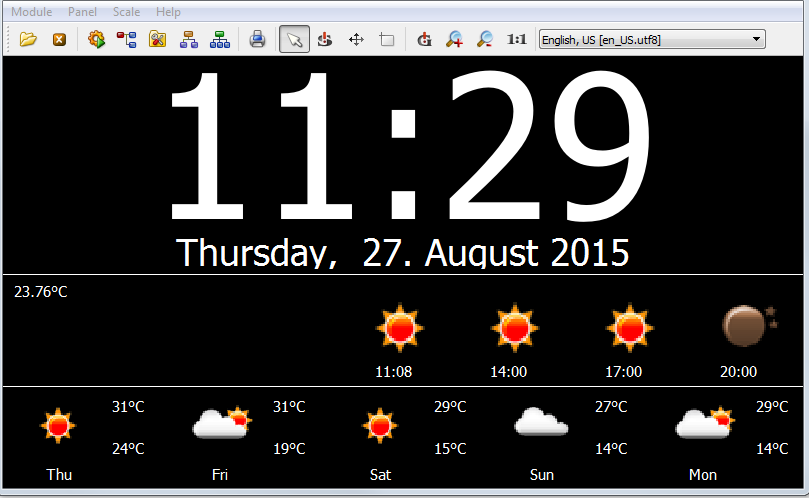Click Saturday's sunny weather icon
This screenshot has height=498, width=809.
point(380,426)
